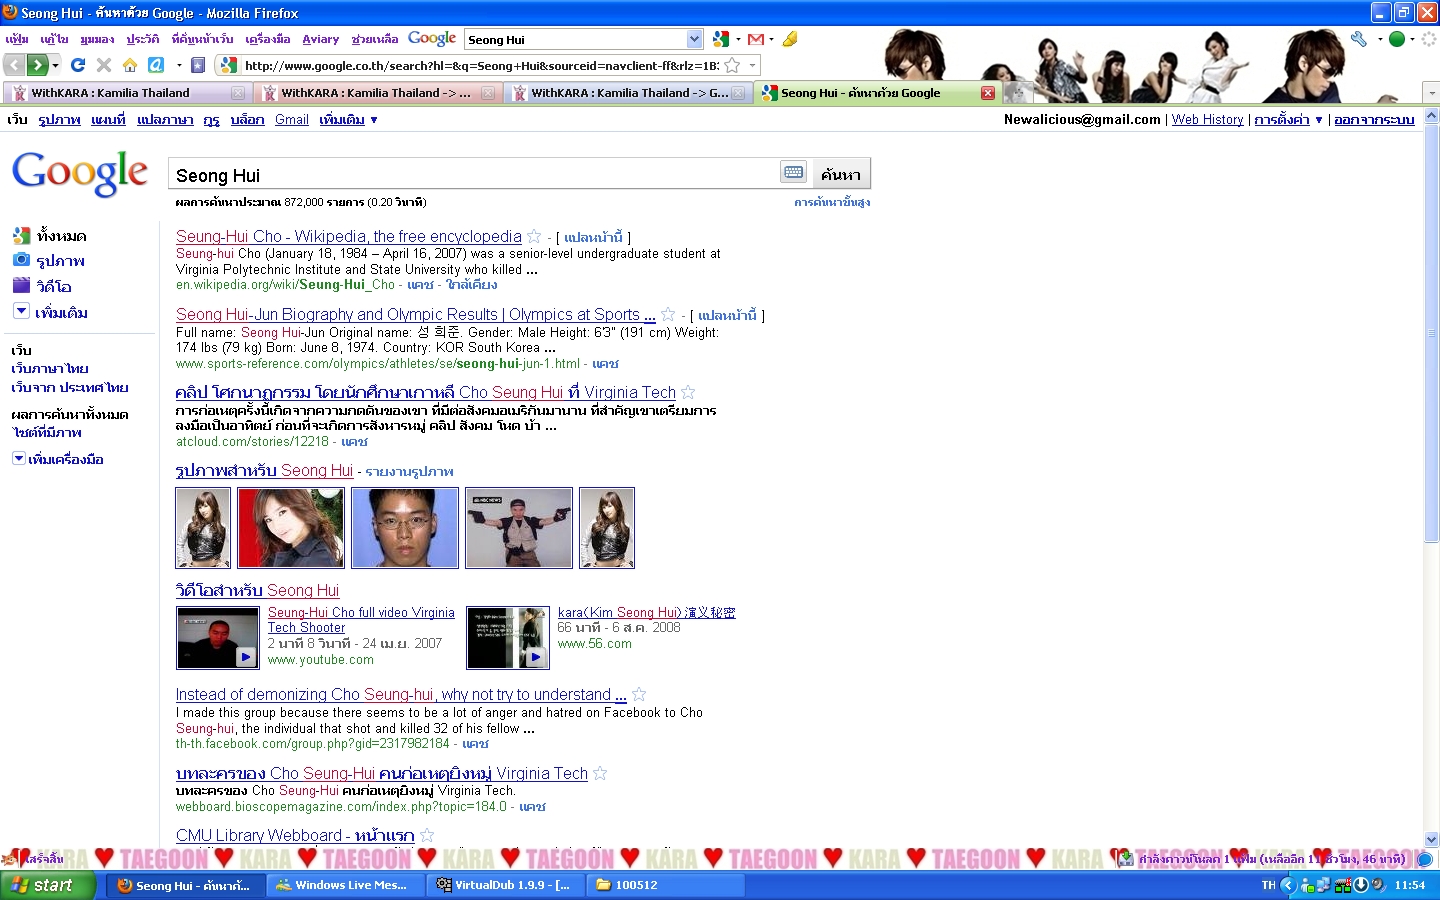Close the Seong Hui Google tab

pyautogui.click(x=988, y=93)
